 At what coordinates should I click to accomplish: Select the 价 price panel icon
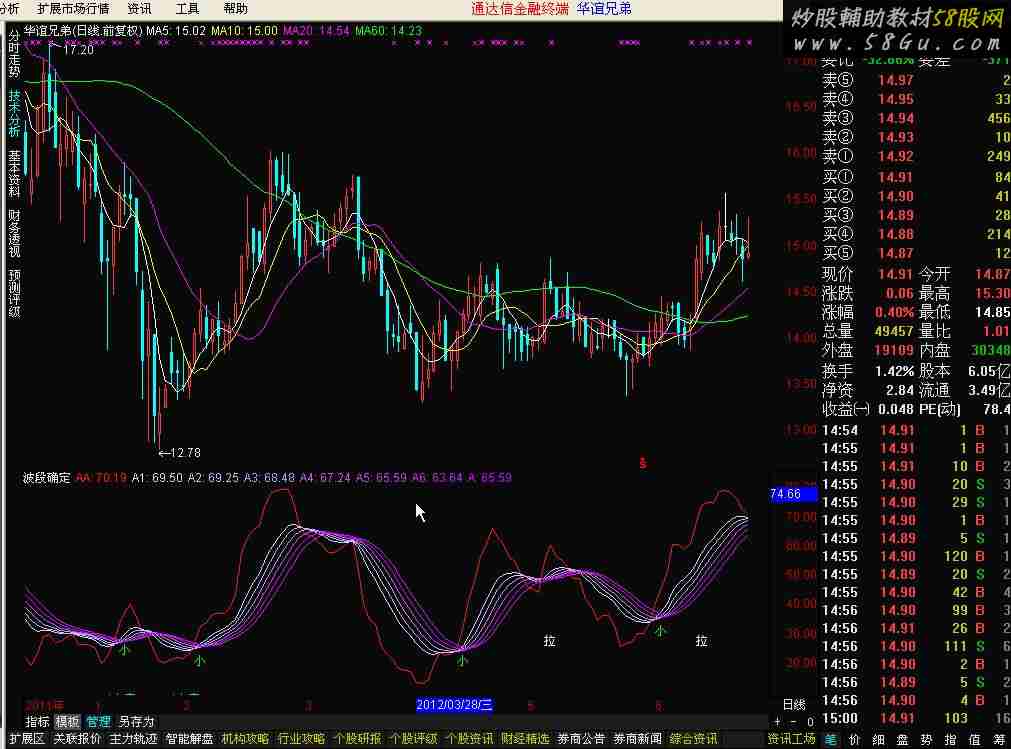pyautogui.click(x=856, y=740)
